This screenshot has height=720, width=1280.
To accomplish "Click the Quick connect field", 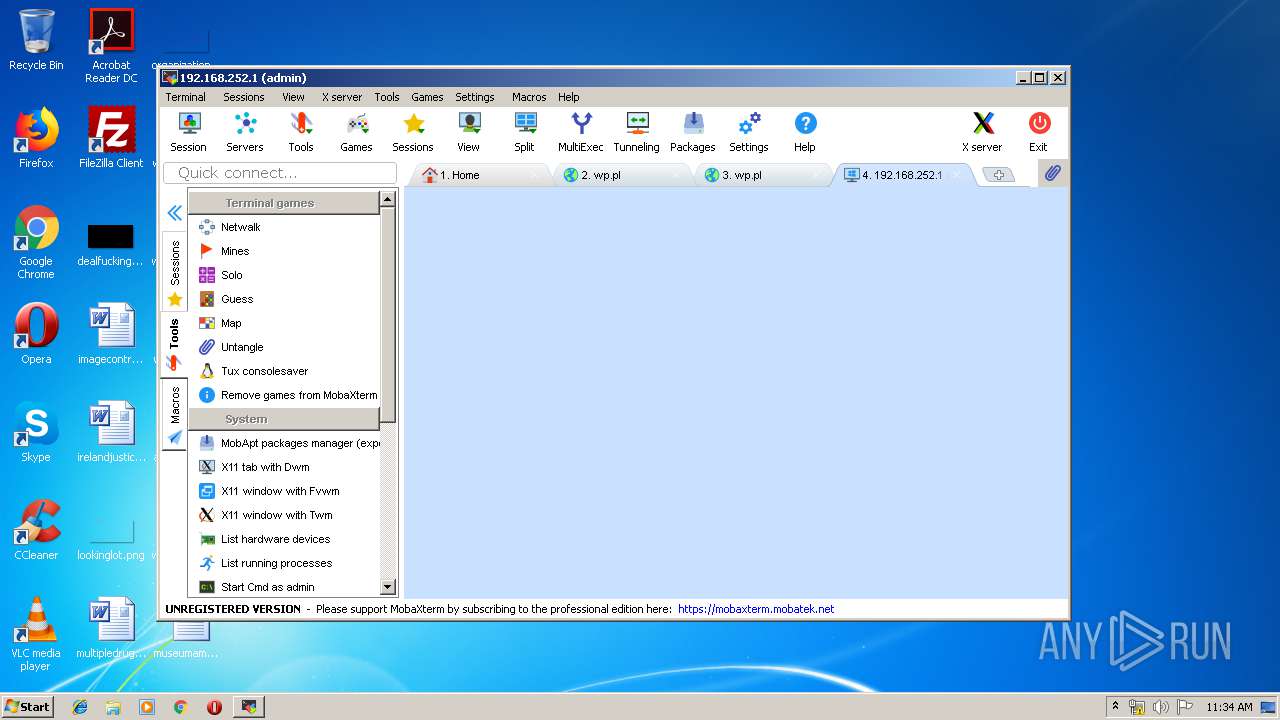I will (x=280, y=173).
